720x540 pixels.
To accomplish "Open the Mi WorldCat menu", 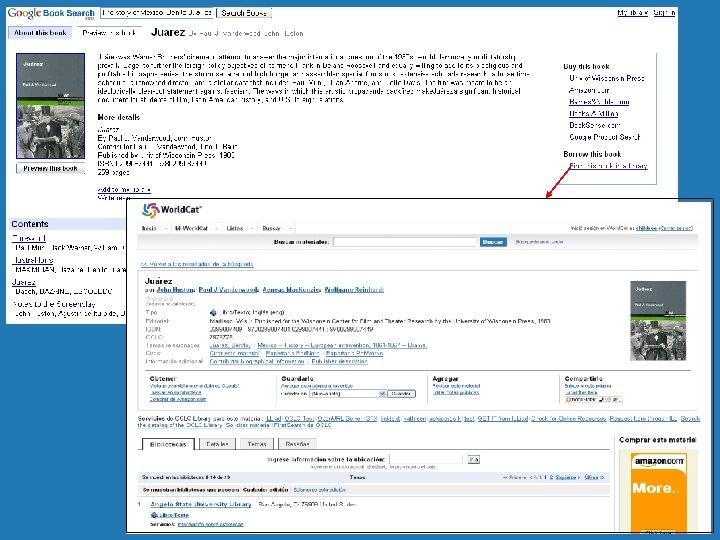I will [191, 228].
